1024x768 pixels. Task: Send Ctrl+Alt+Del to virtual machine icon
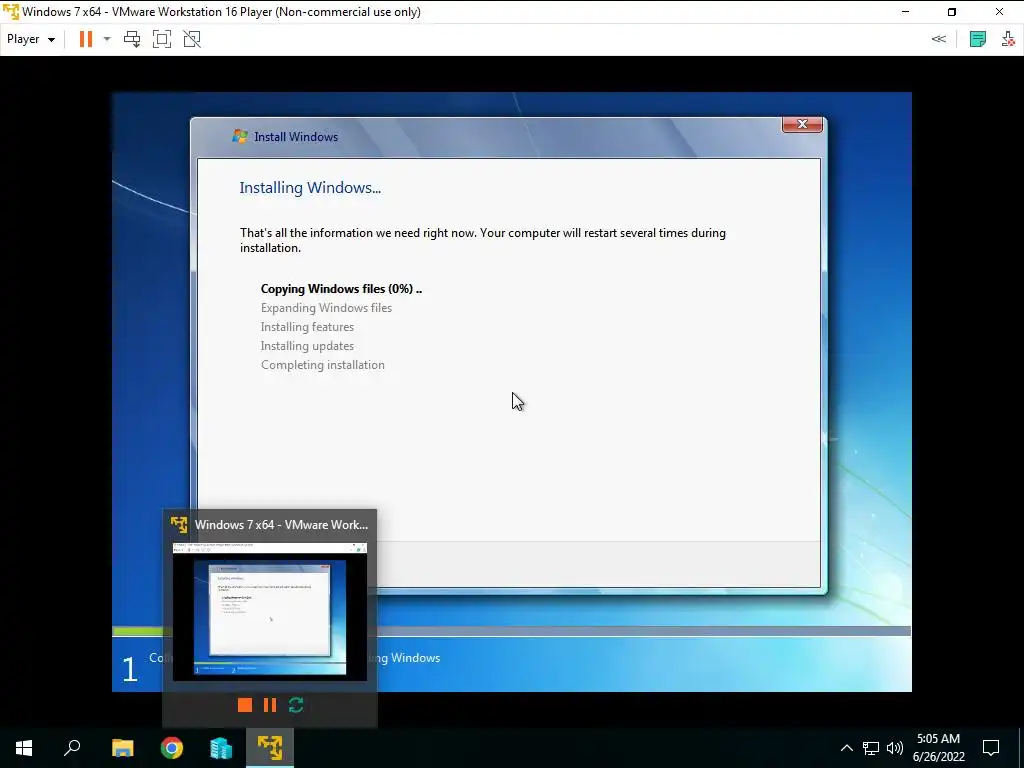tap(132, 39)
